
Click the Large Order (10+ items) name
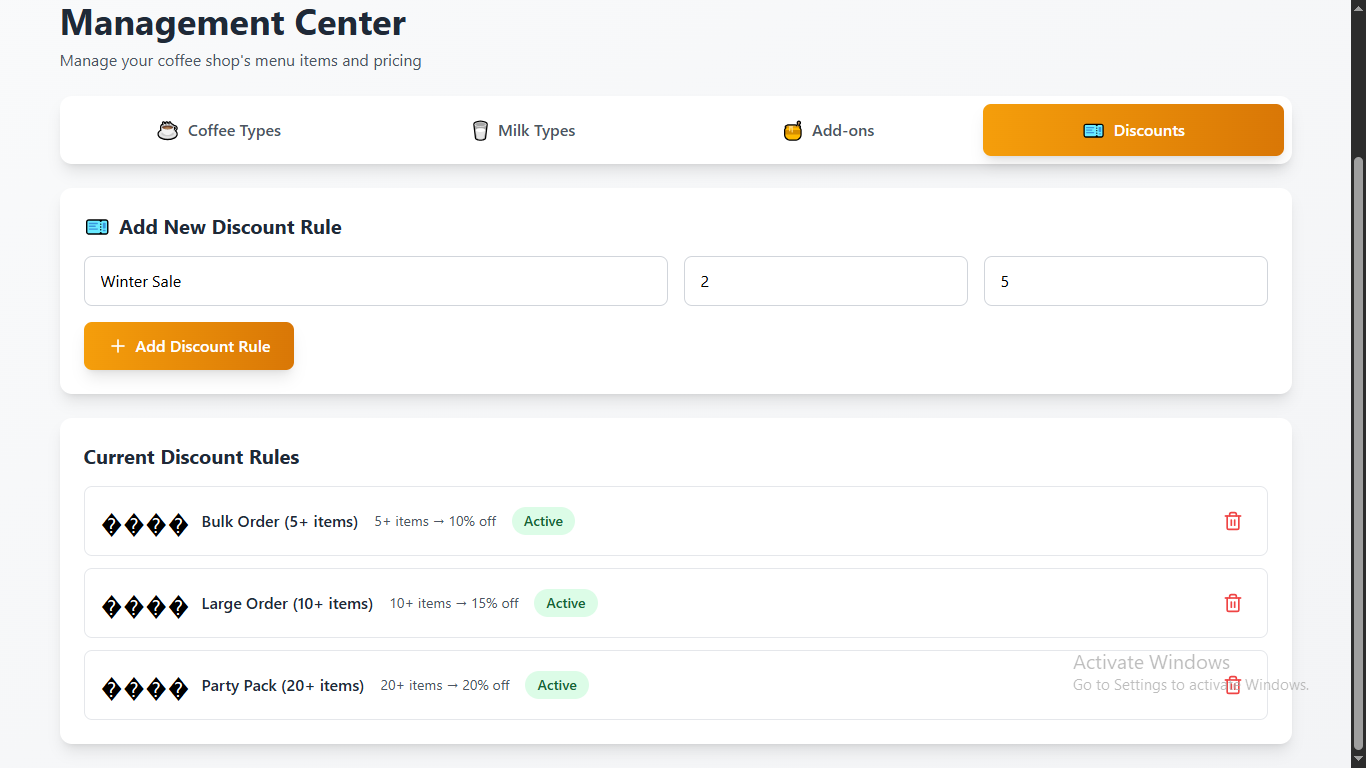(x=287, y=603)
